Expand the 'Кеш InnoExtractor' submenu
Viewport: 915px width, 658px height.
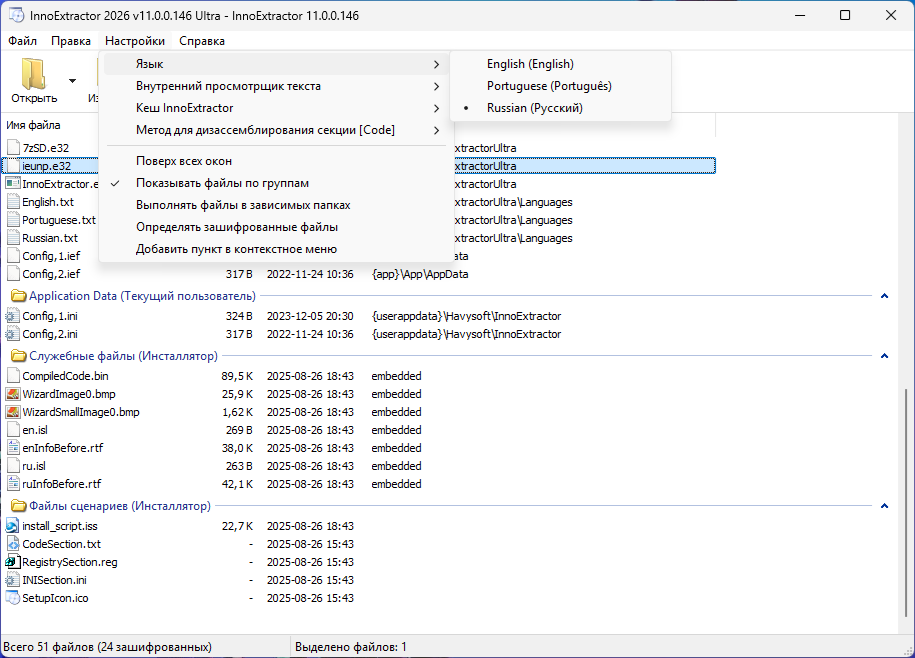click(x=276, y=108)
